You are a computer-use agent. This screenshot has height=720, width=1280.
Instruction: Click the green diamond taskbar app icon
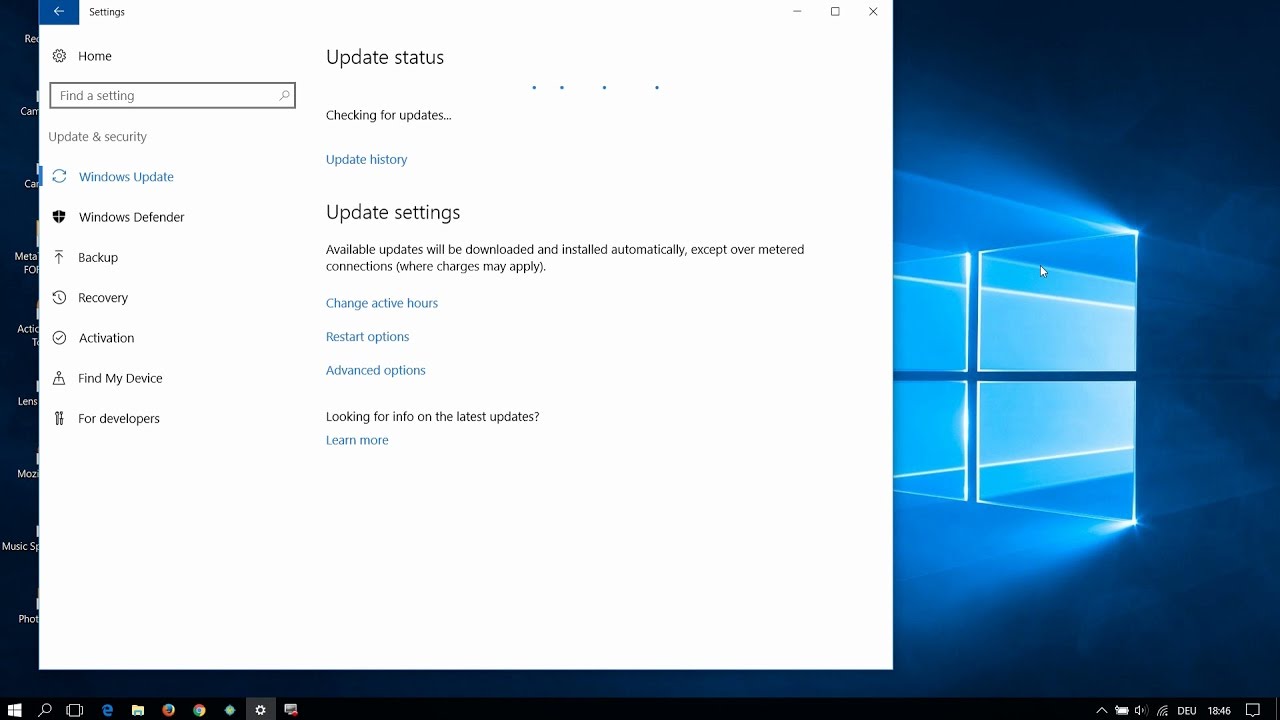click(x=230, y=710)
